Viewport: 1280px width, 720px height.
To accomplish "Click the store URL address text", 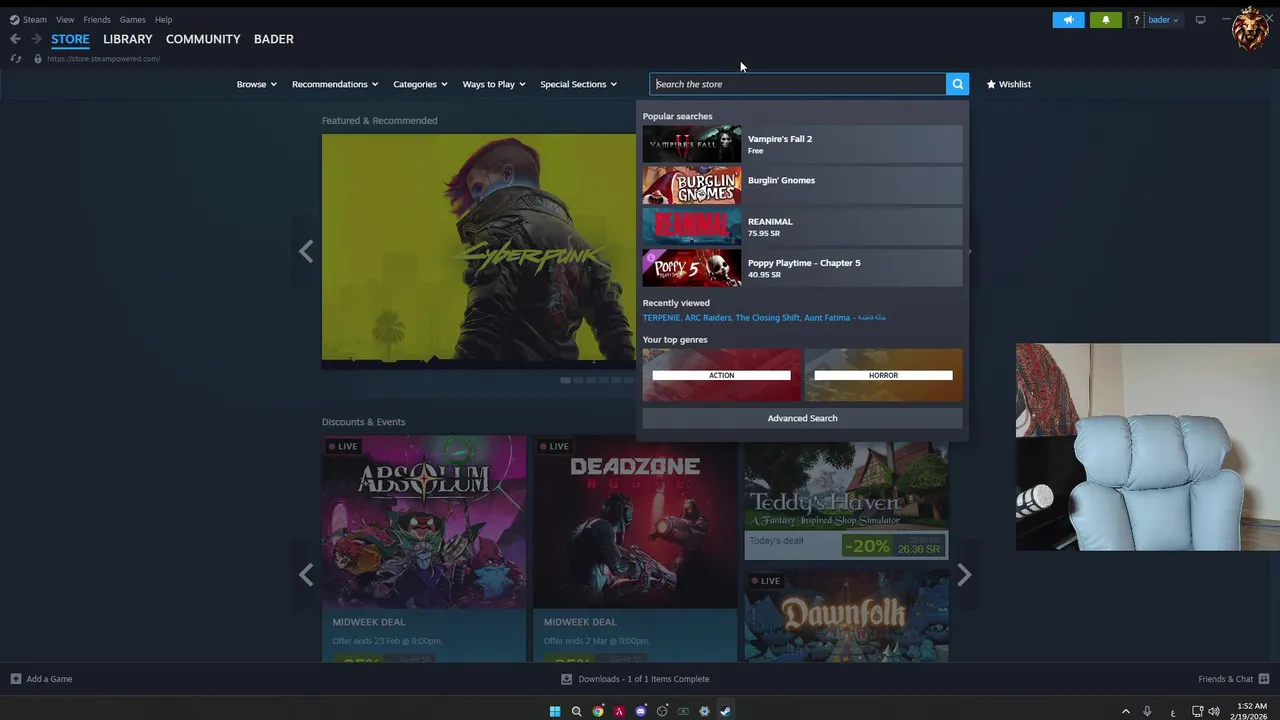I will point(103,59).
